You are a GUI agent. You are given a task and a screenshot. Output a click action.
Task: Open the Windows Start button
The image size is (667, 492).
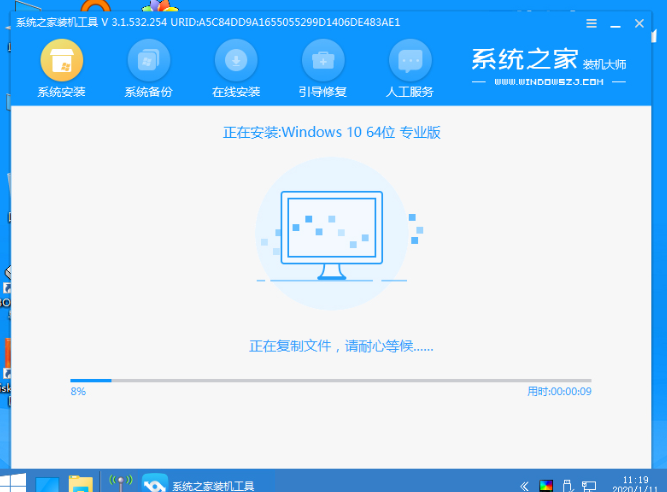click(15, 483)
